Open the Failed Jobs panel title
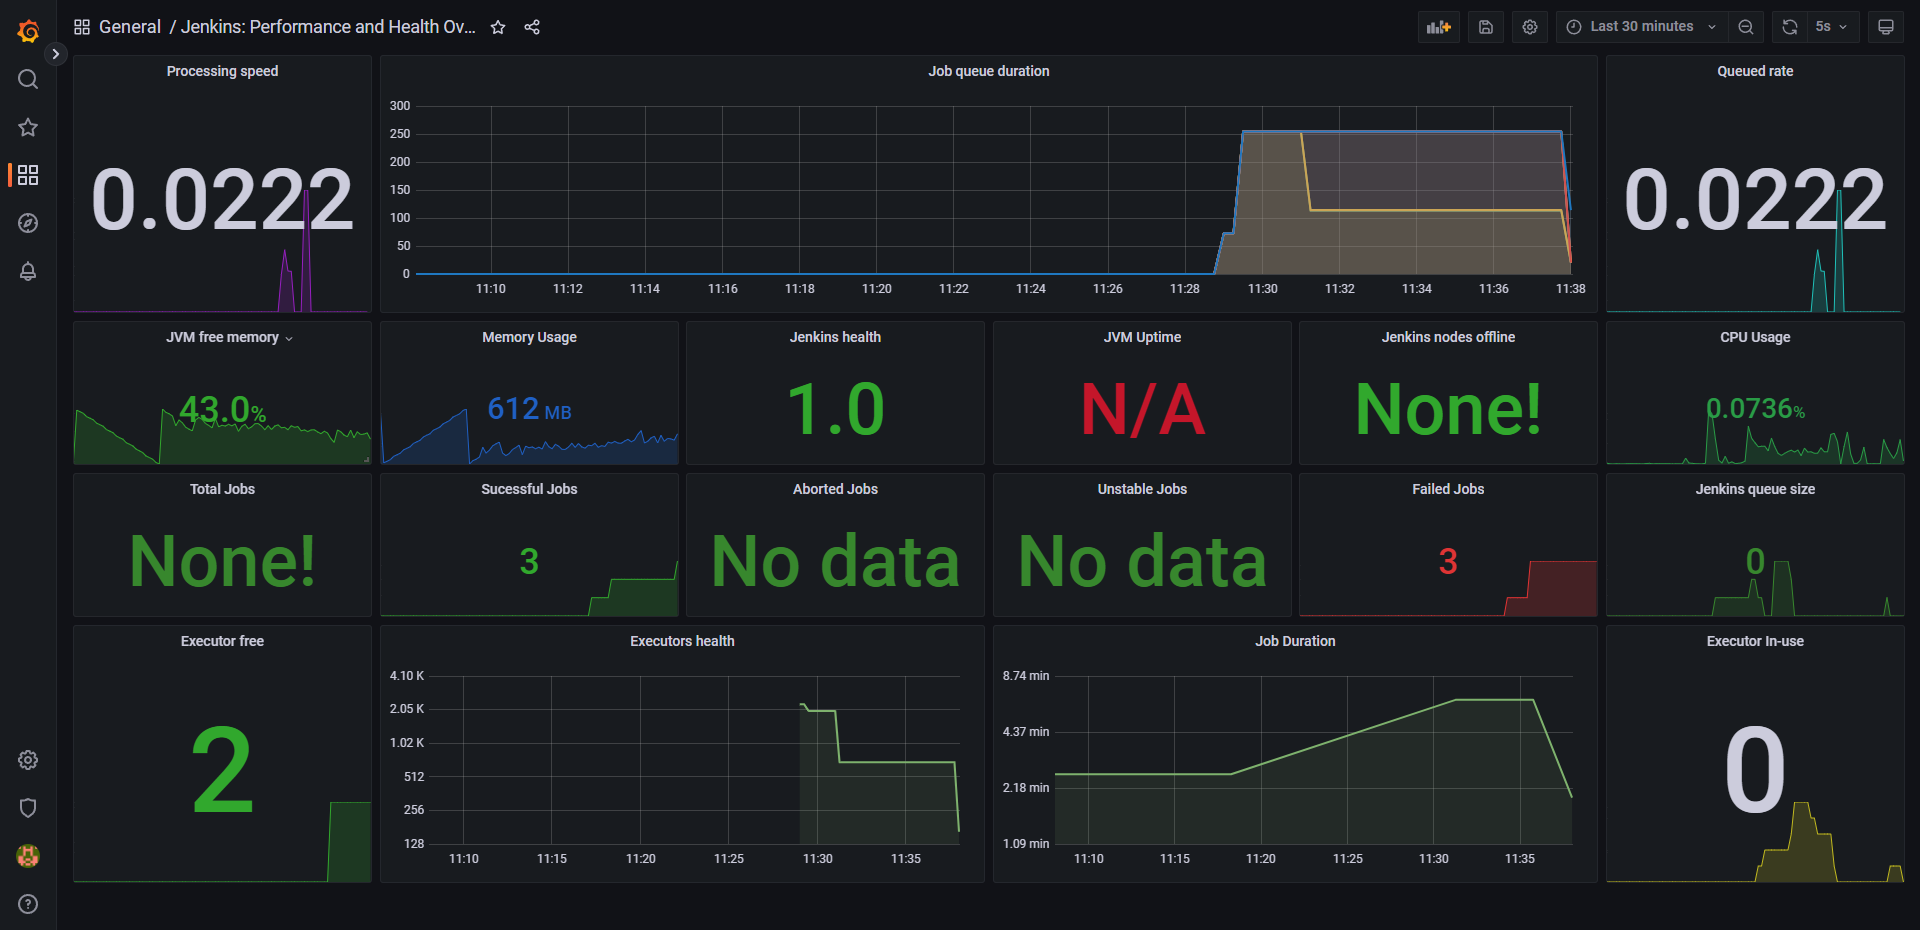This screenshot has width=1920, height=930. coord(1448,489)
